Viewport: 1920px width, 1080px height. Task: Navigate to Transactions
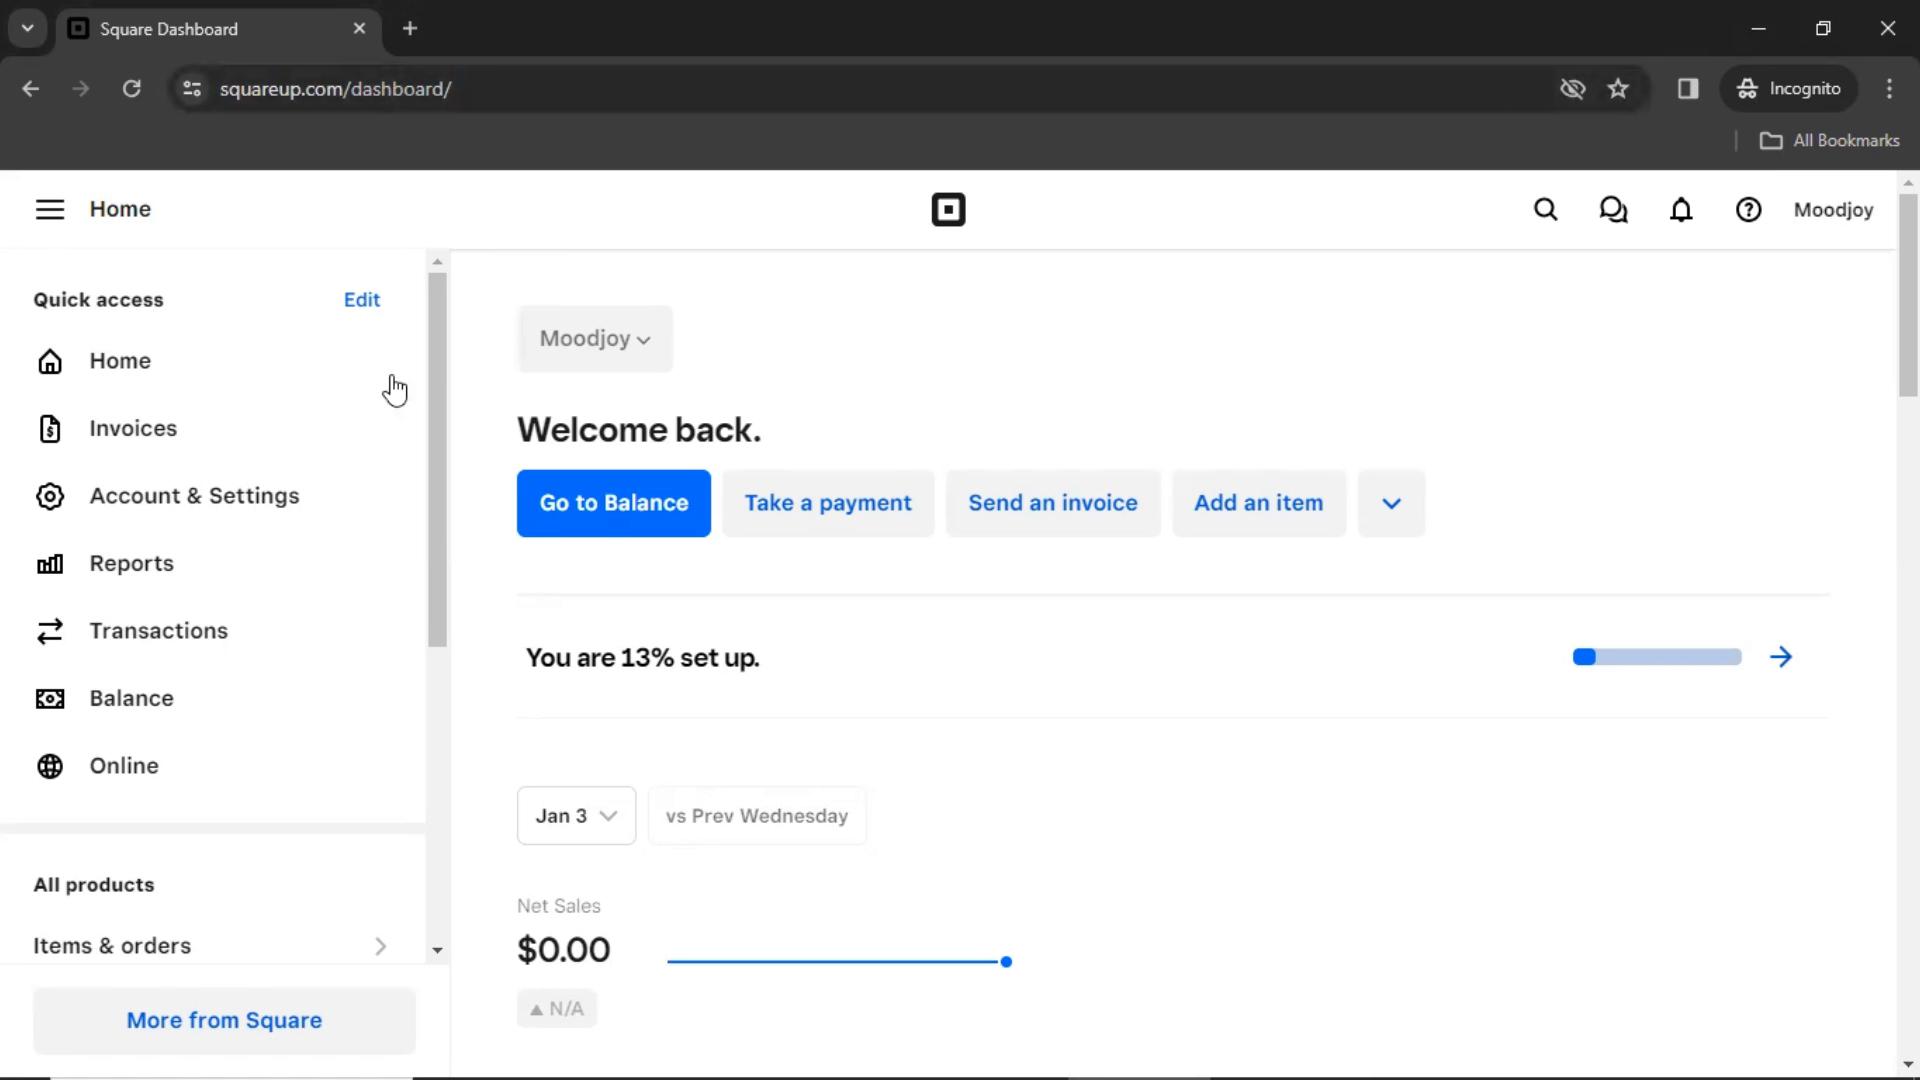coord(158,630)
